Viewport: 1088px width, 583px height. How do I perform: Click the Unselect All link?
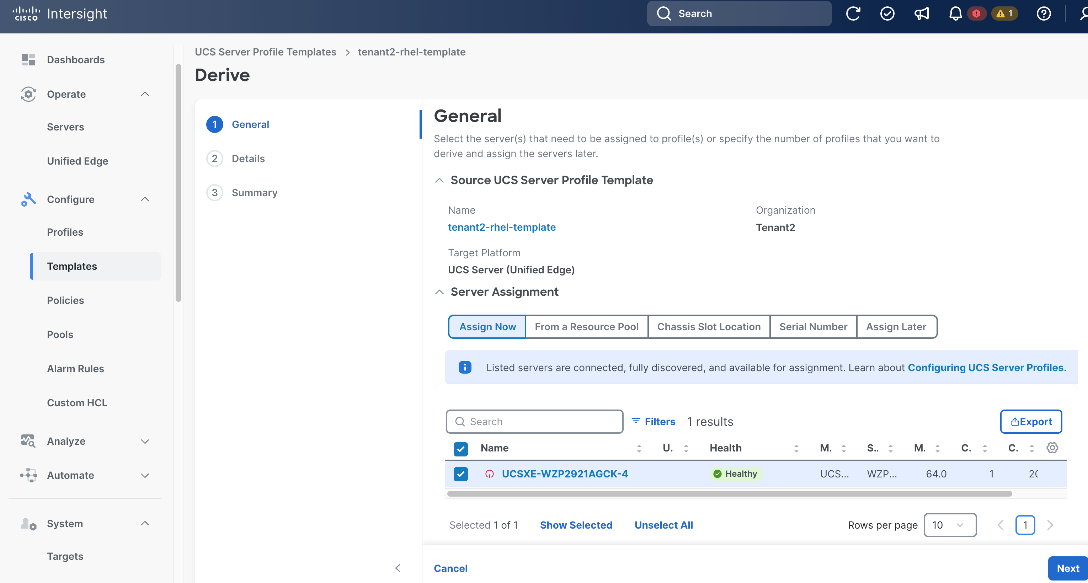pyautogui.click(x=664, y=525)
